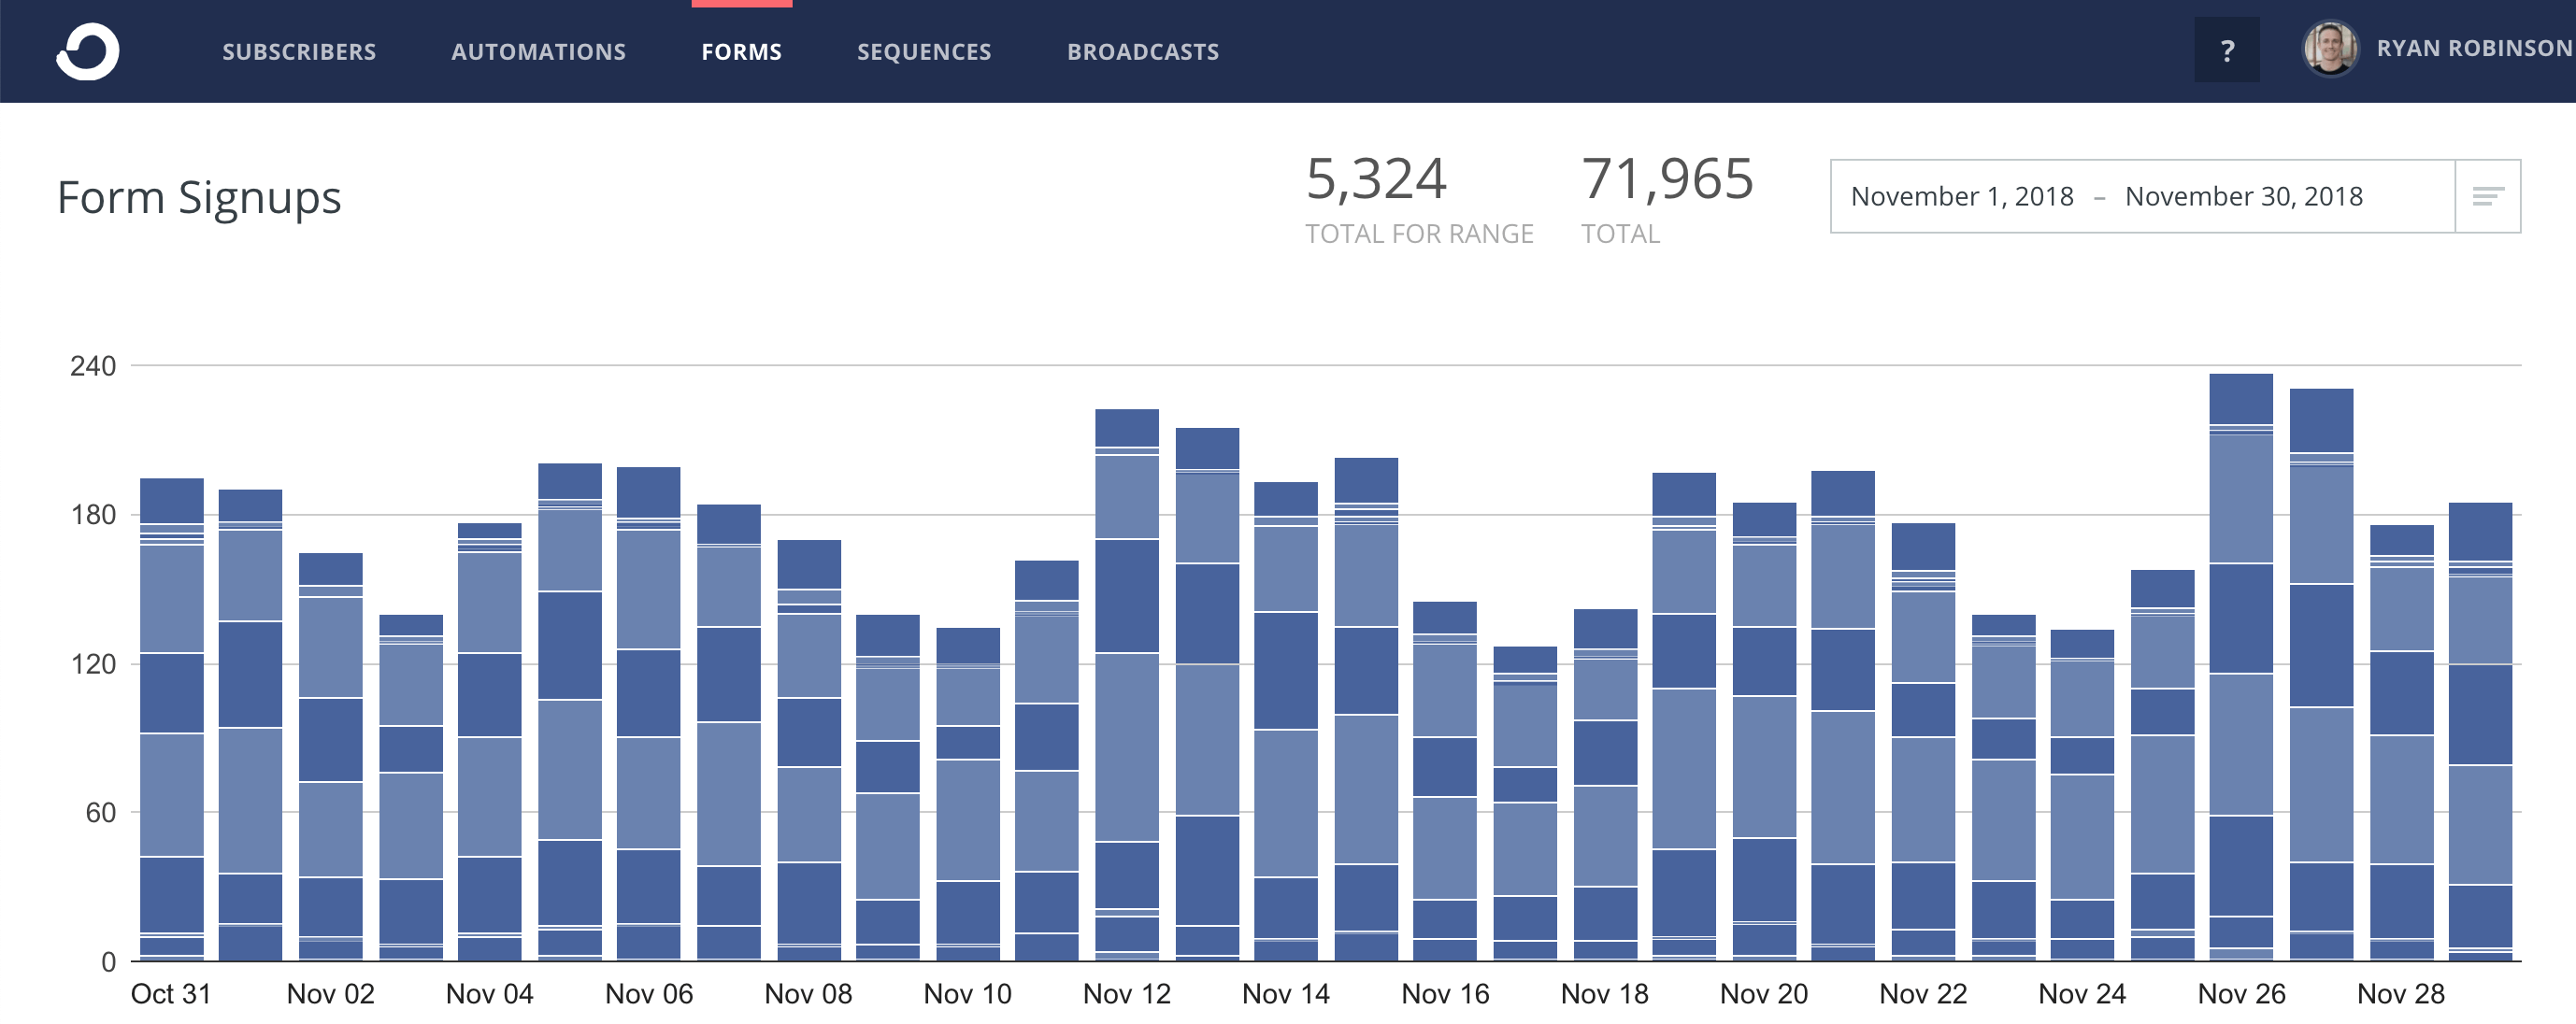Viewport: 2576px width, 1024px height.
Task: Click the Nov 18 x-axis label
Action: [x=1604, y=994]
